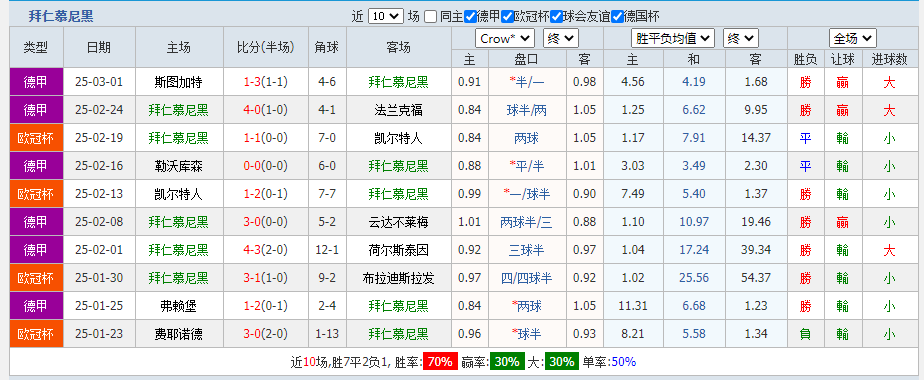
Task: Open the 1-3(1-1) score in 斯图加特 row
Action: click(266, 82)
